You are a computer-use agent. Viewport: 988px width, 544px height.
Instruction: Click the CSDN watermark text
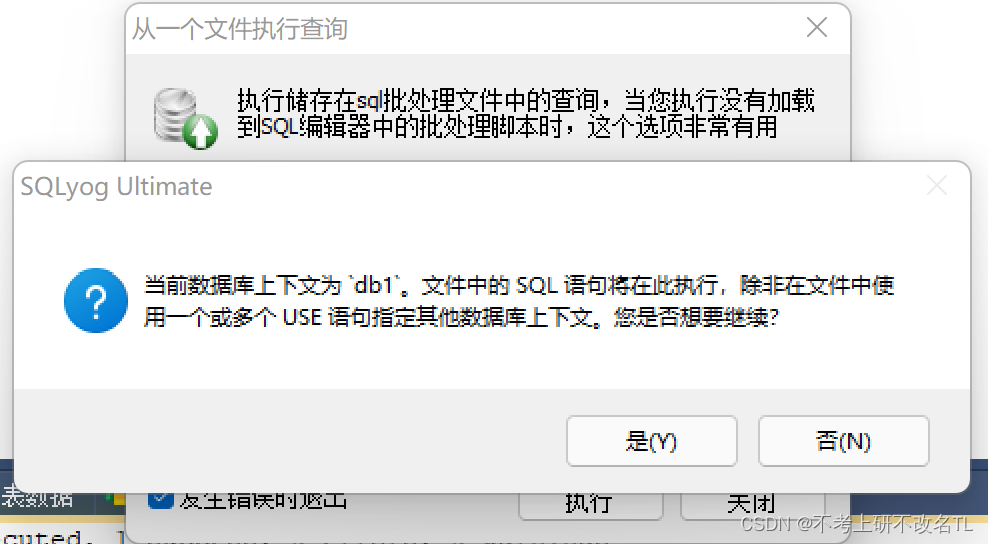tap(857, 524)
